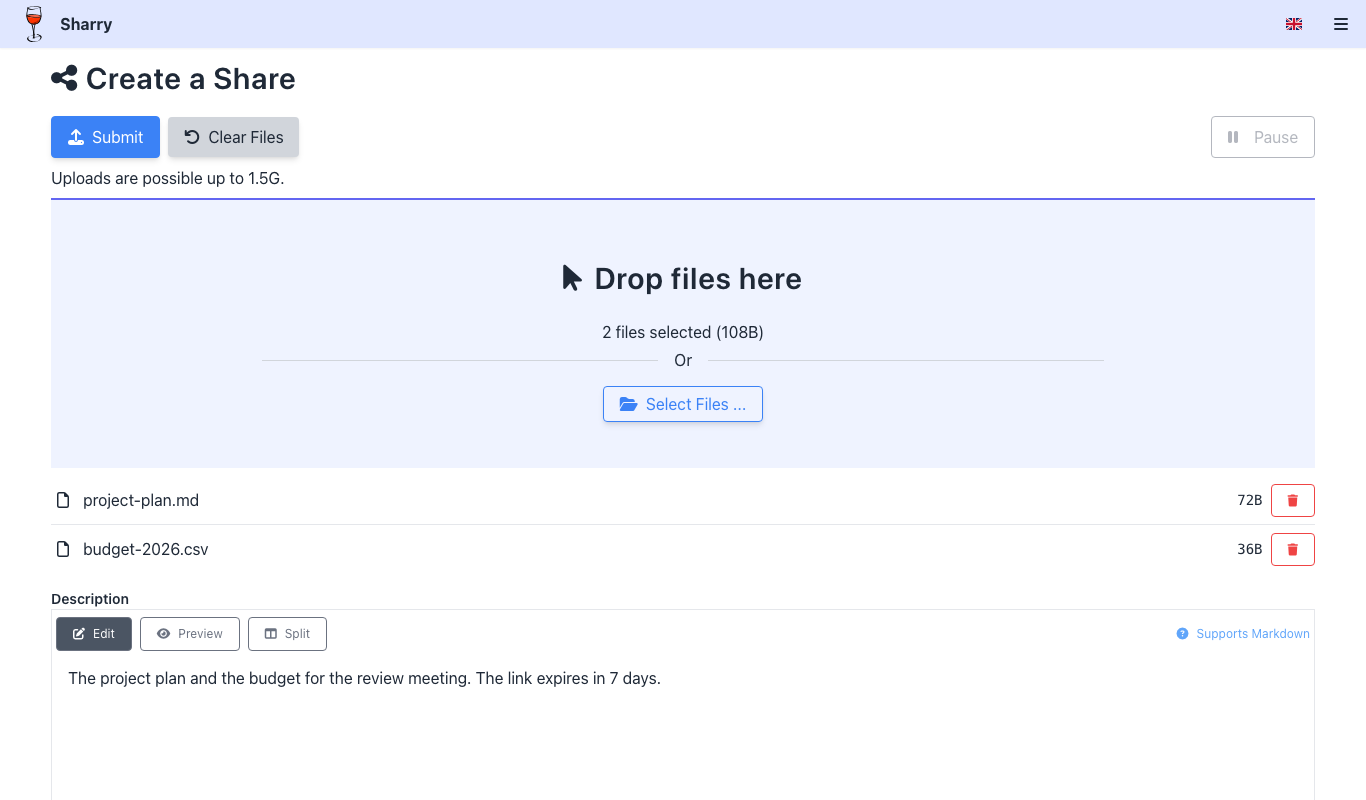Click the file icon beside budget-2026.csv
The image size is (1366, 800).
[63, 549]
